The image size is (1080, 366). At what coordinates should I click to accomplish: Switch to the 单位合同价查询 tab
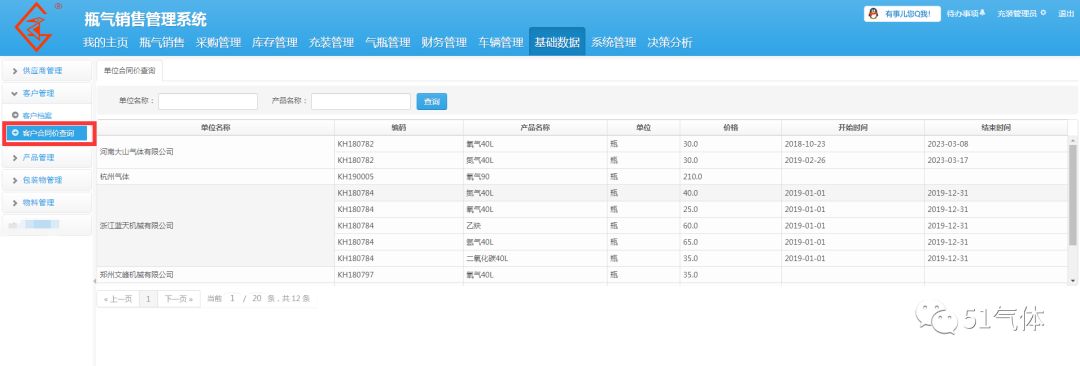(x=129, y=71)
